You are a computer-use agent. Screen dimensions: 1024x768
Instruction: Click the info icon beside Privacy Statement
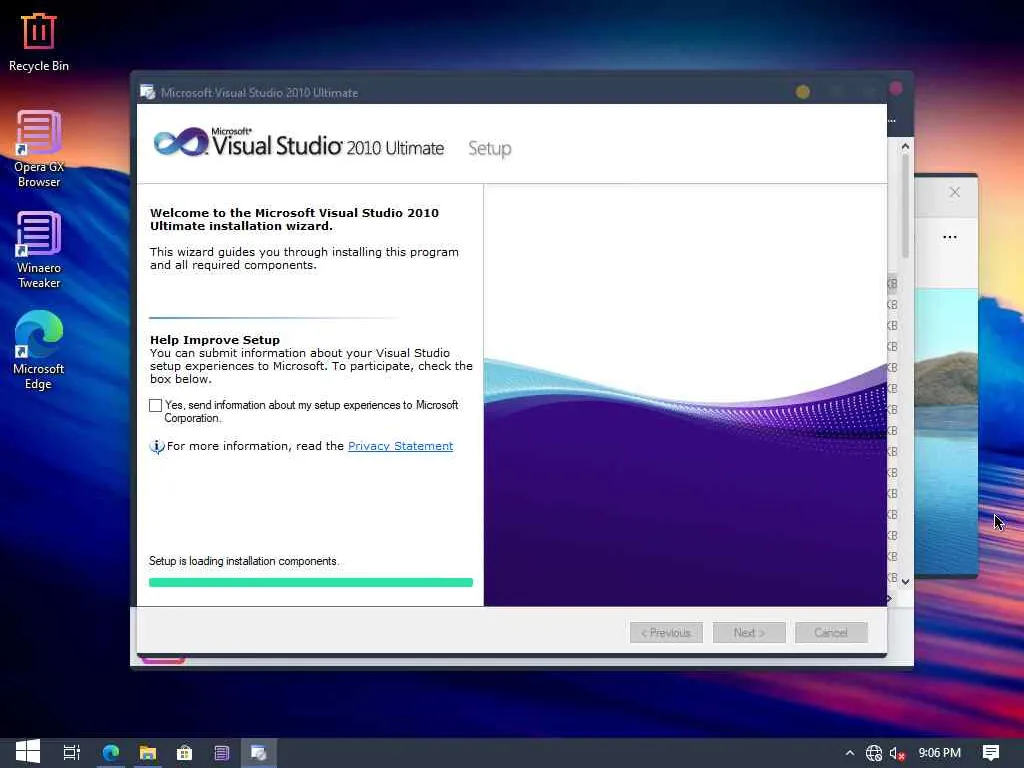157,447
